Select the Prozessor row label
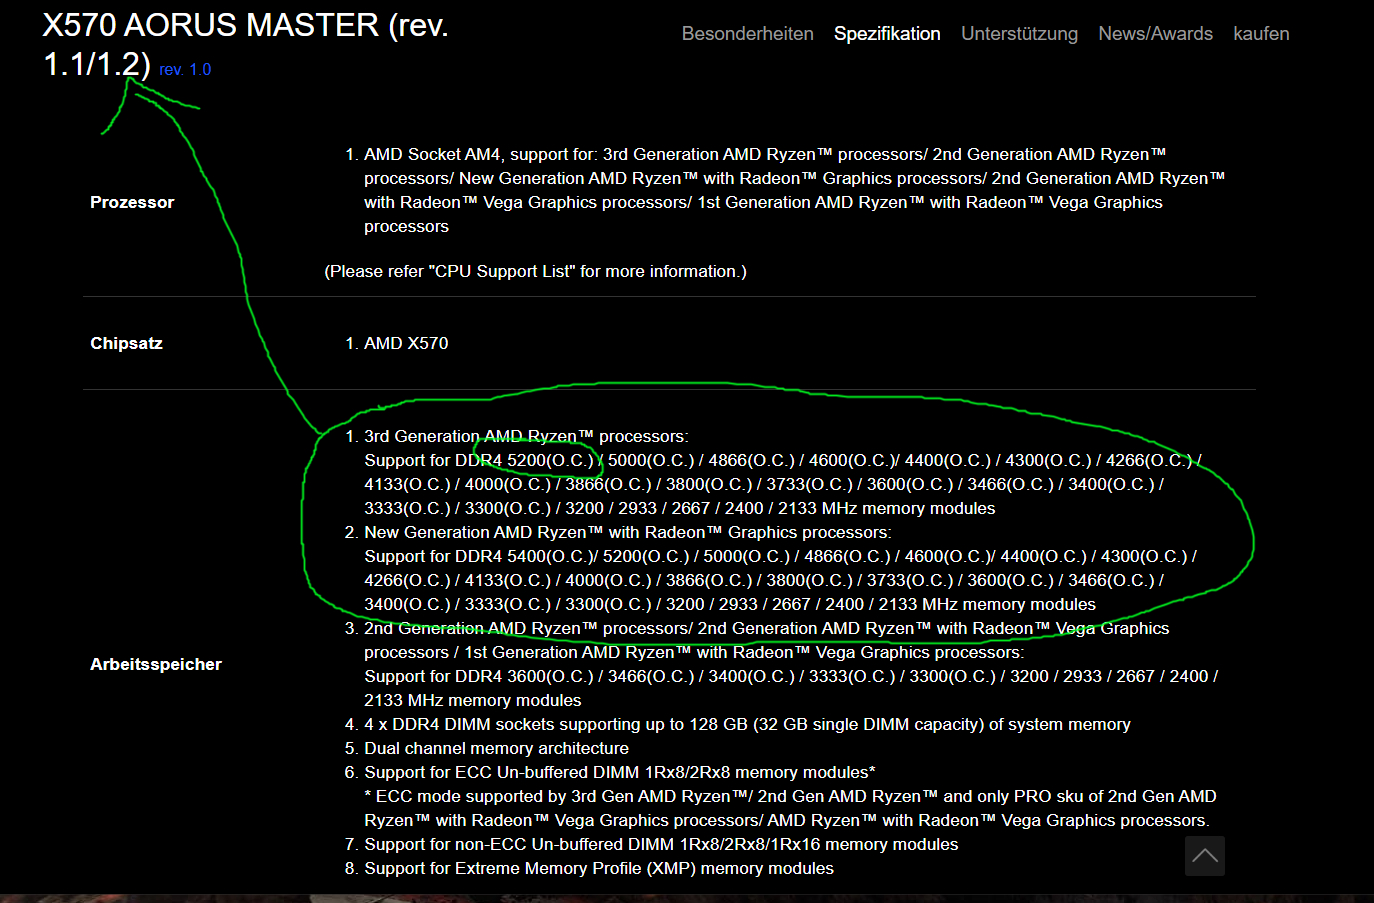This screenshot has width=1374, height=903. [132, 202]
